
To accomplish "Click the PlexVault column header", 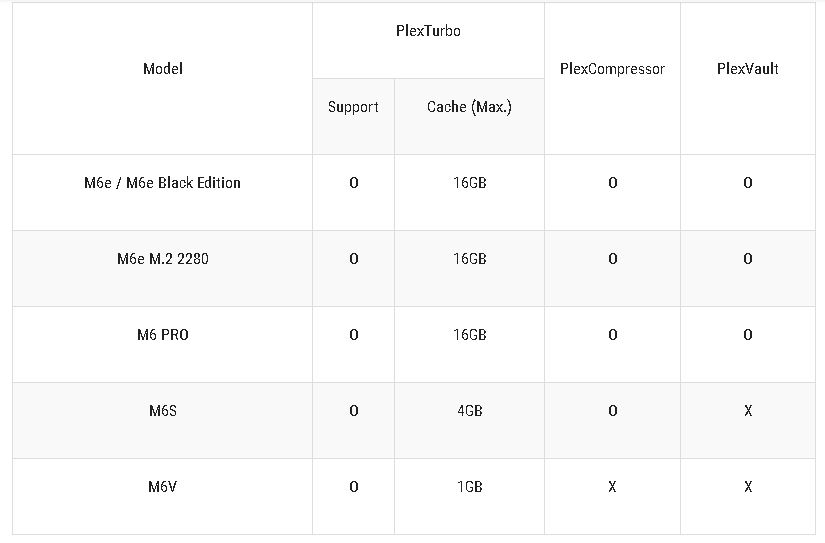I will coord(748,69).
